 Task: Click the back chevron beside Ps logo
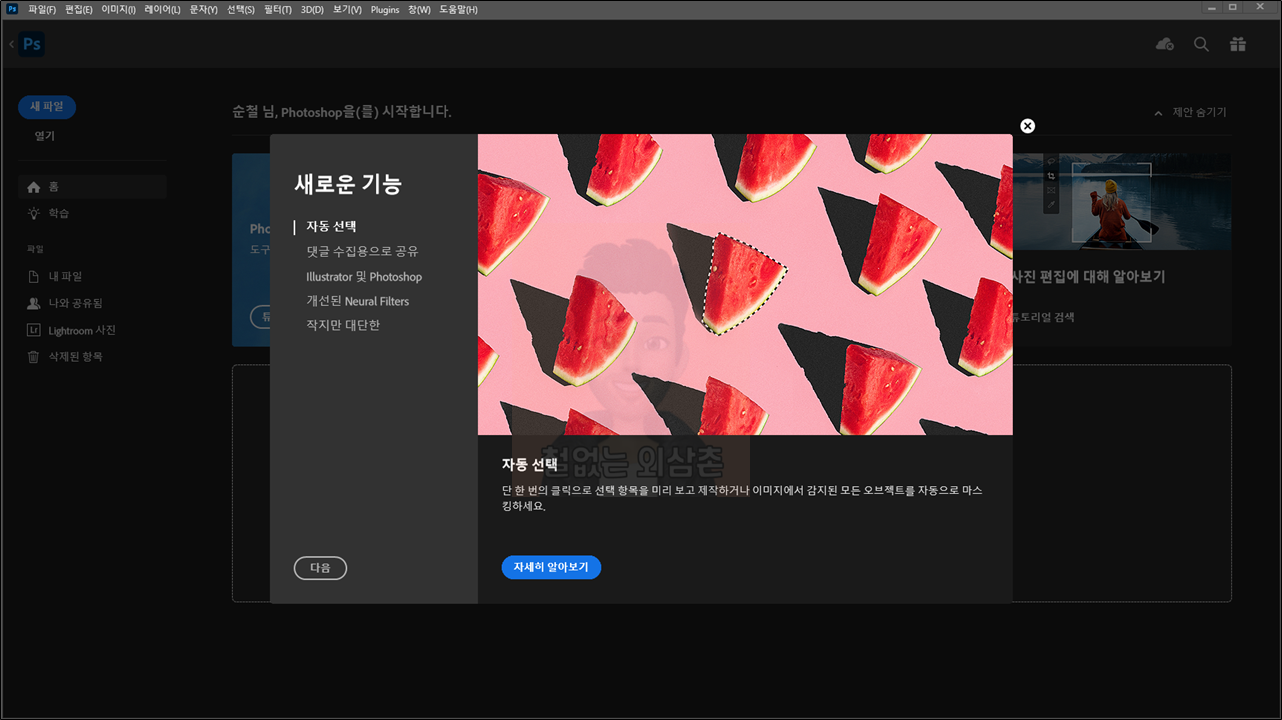[x=11, y=44]
